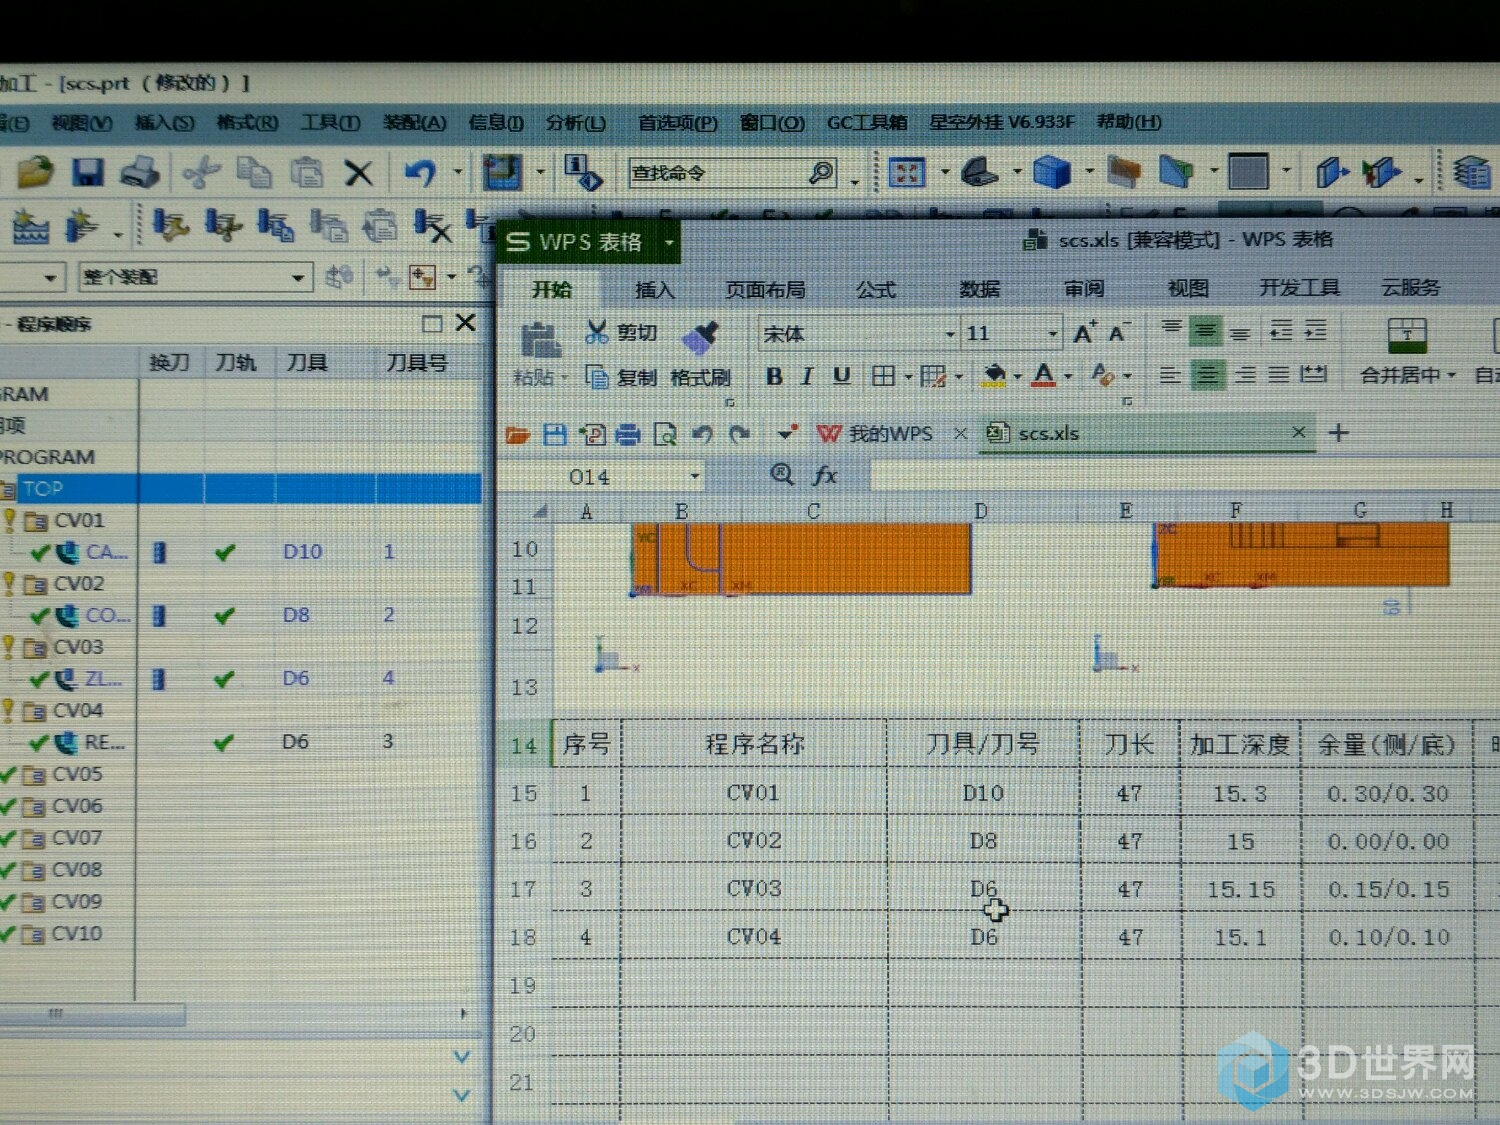Open the name box dropdown for O14
The image size is (1500, 1125).
694,477
